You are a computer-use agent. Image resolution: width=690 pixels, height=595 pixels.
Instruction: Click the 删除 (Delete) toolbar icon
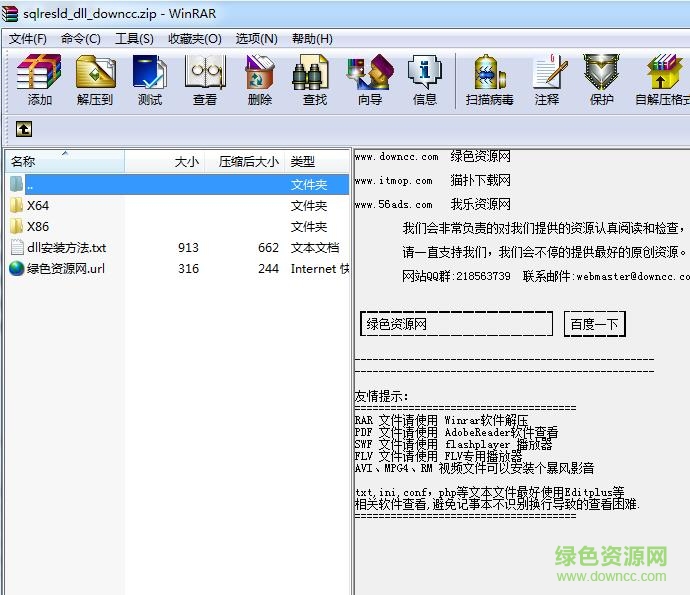point(260,80)
